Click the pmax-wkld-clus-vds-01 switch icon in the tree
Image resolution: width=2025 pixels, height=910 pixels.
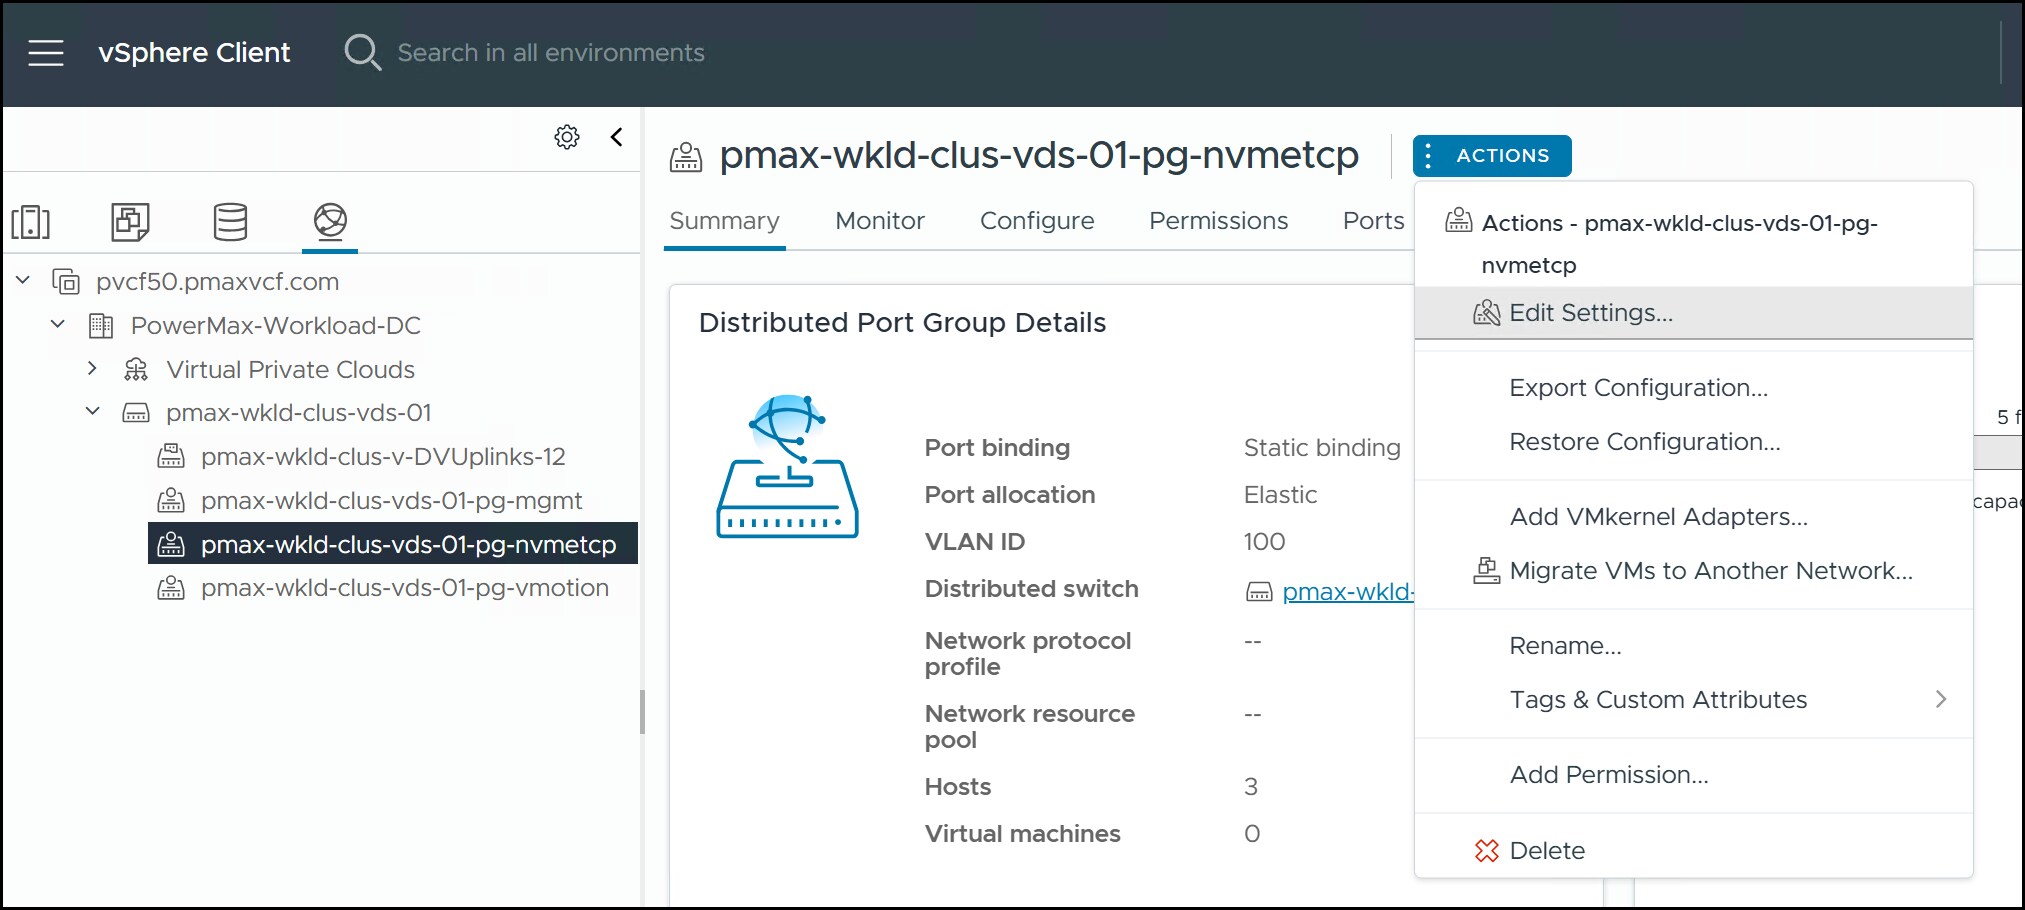pyautogui.click(x=136, y=413)
